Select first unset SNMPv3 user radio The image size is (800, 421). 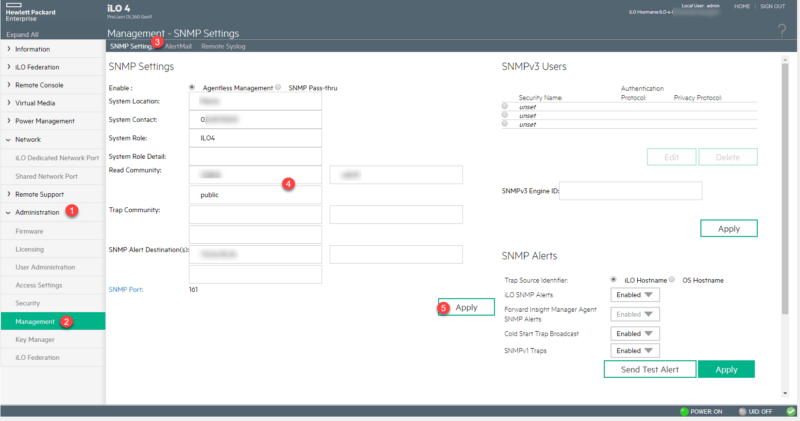[x=505, y=106]
